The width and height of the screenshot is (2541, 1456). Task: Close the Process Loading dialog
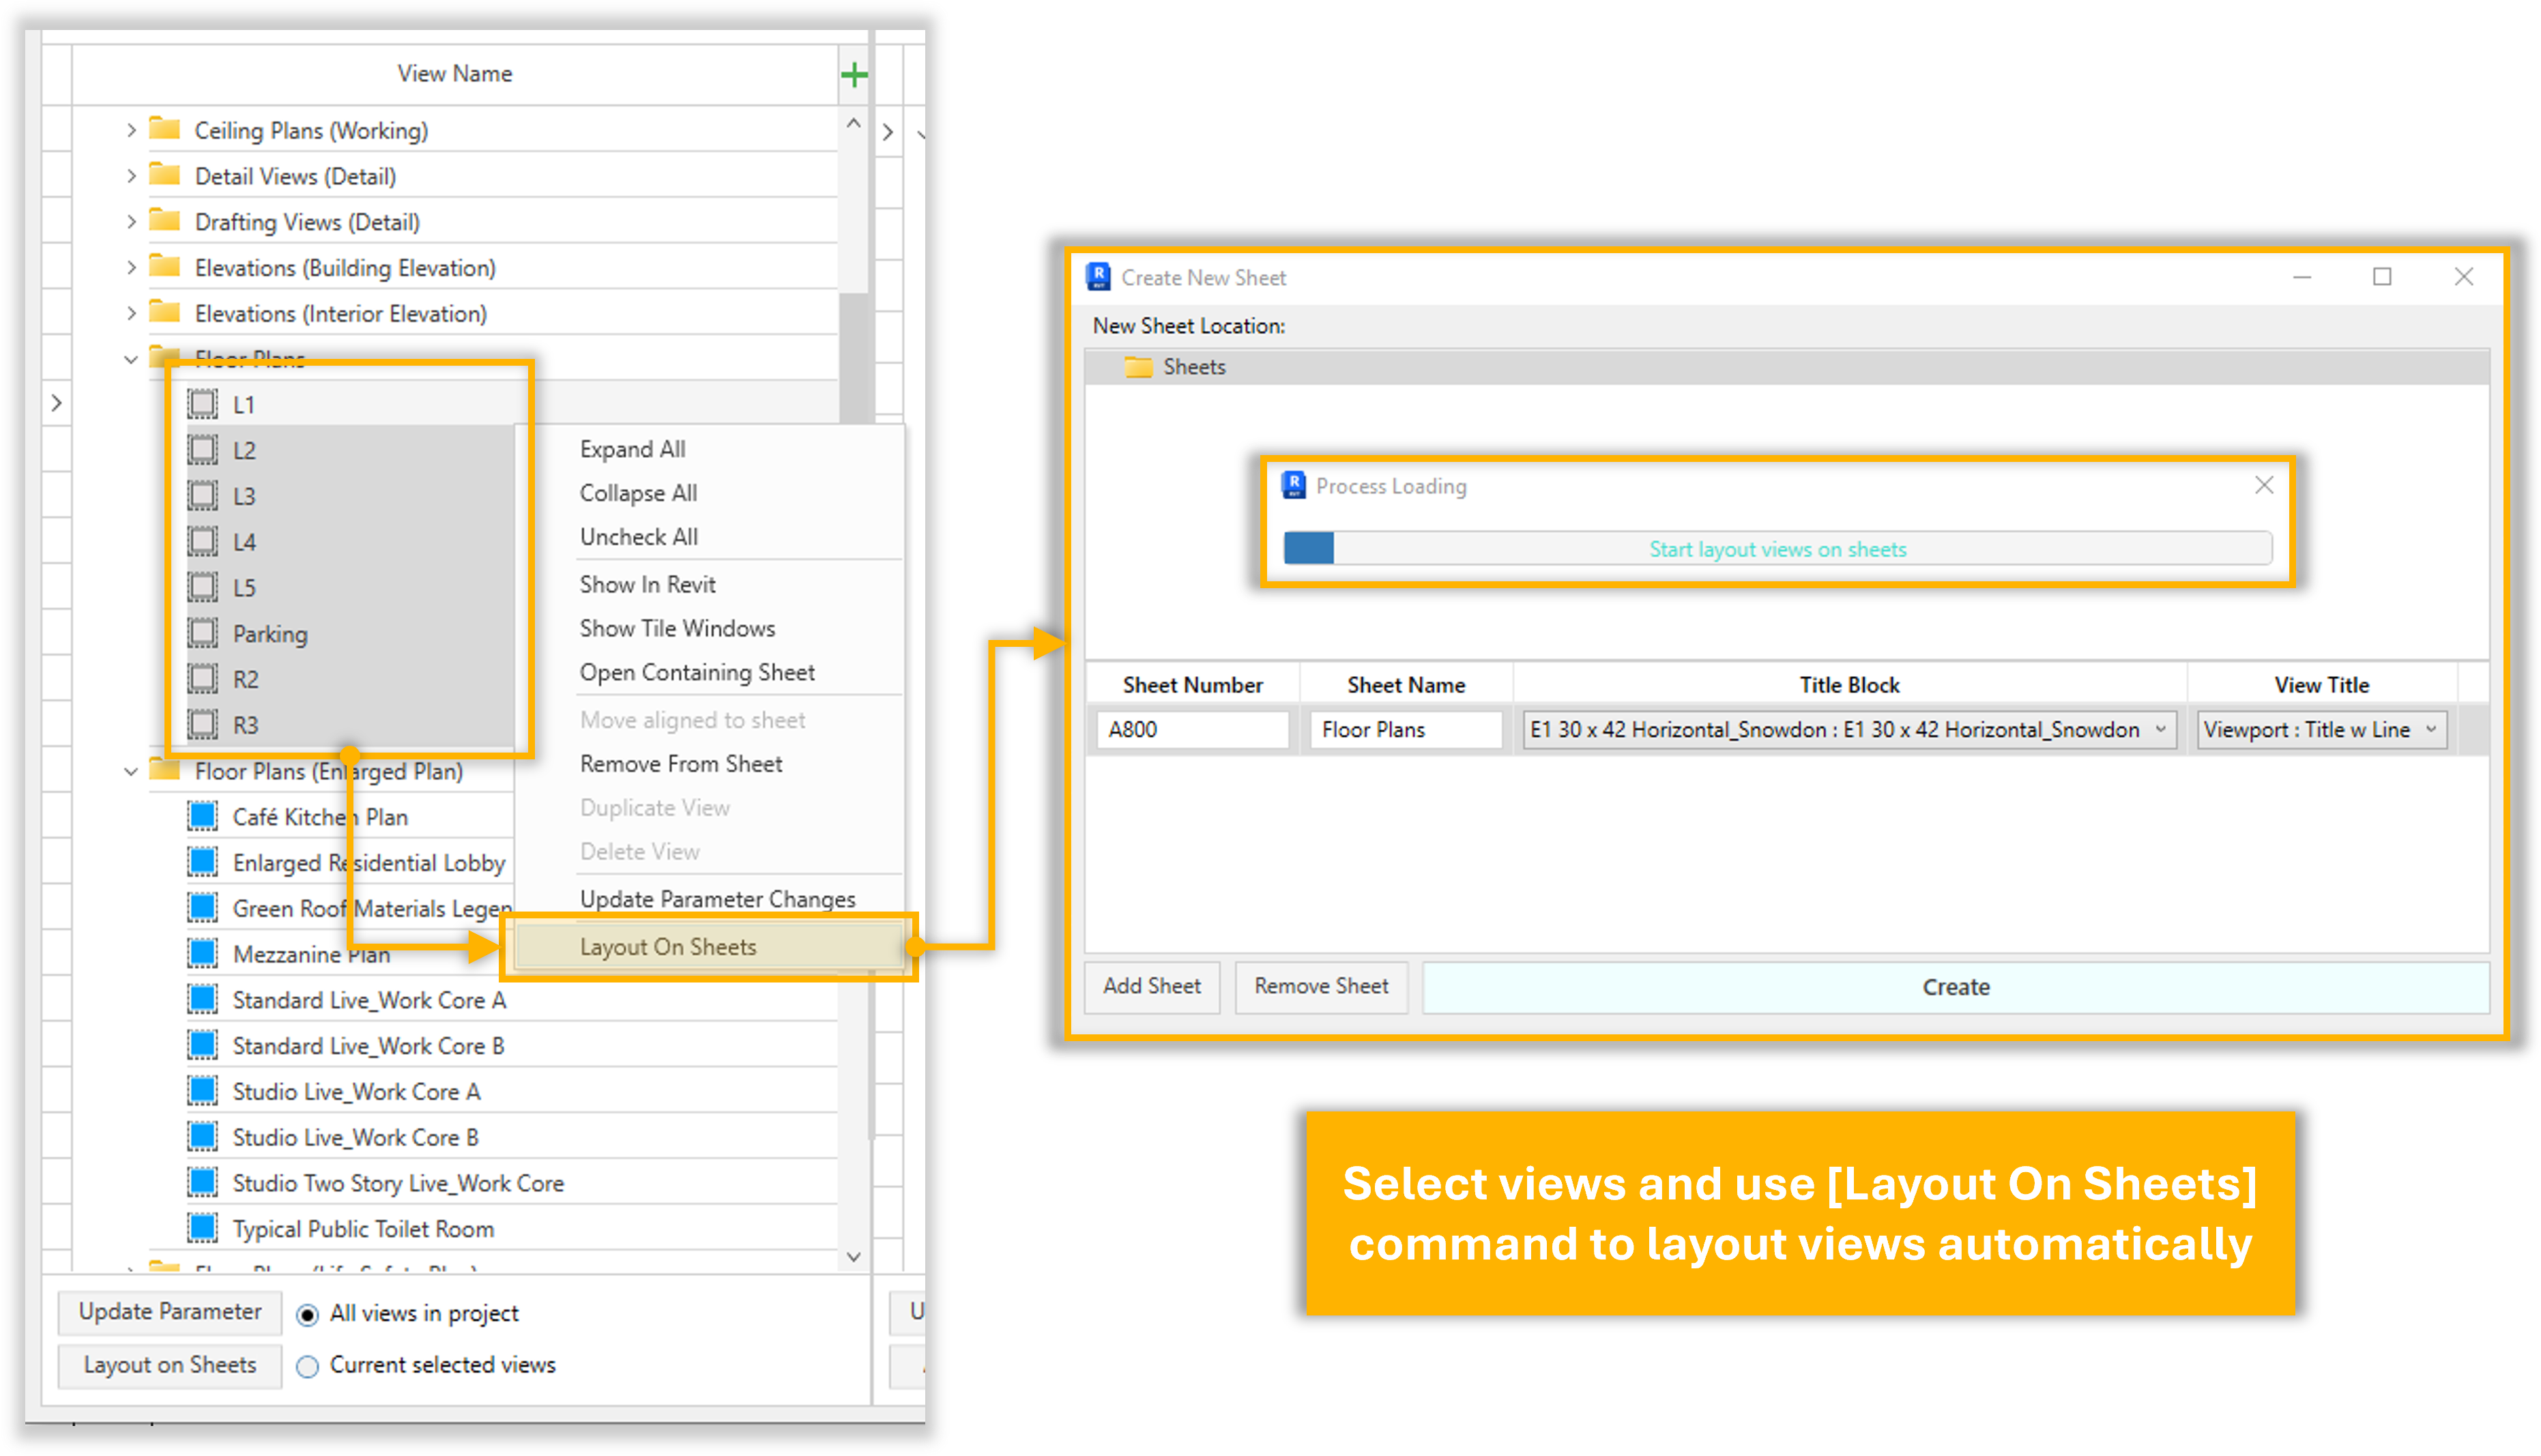click(2264, 485)
